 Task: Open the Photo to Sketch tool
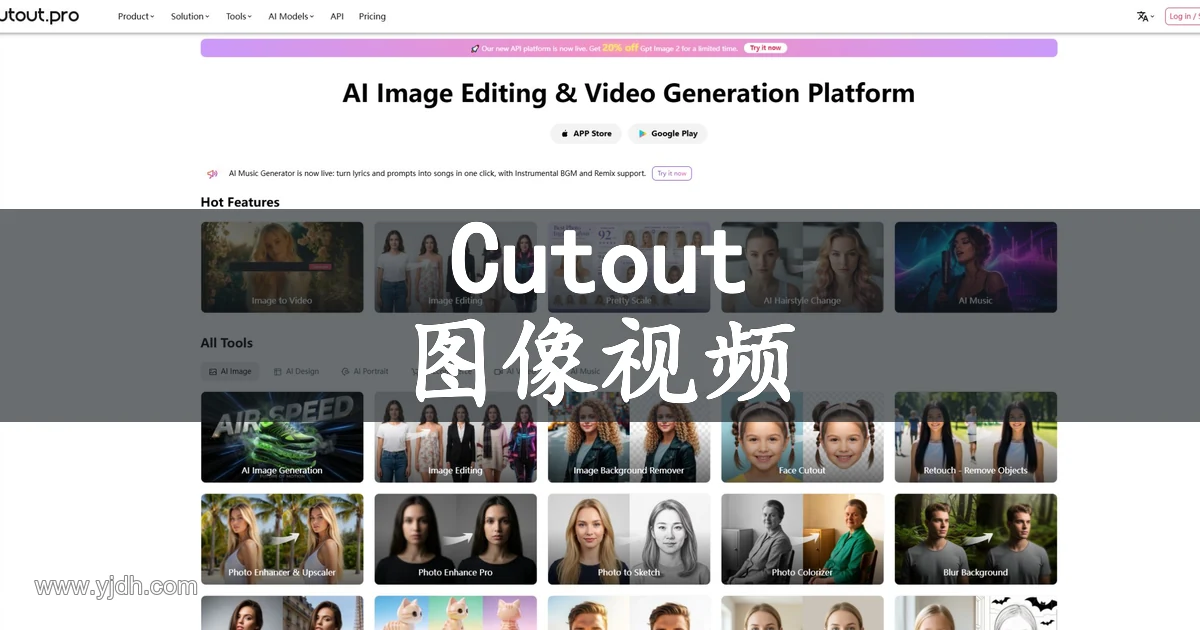629,539
